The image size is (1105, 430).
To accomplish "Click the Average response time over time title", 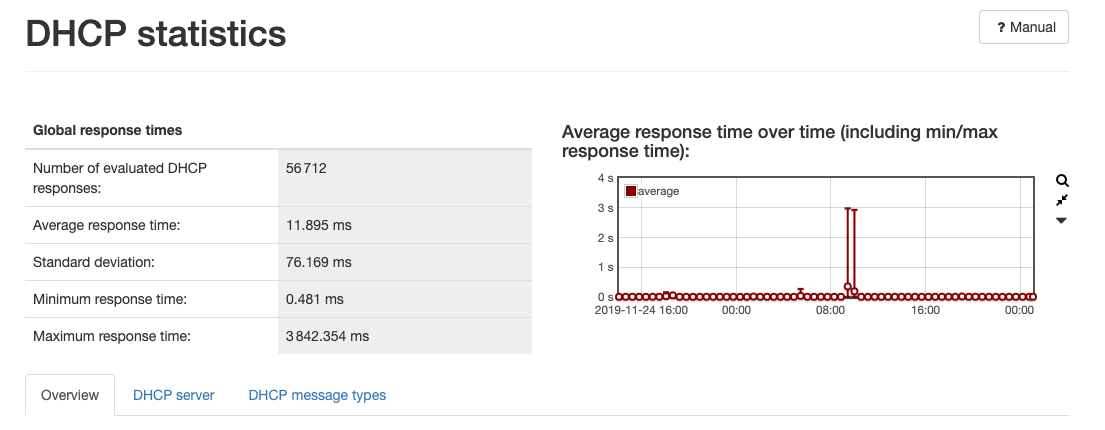I will coord(780,141).
